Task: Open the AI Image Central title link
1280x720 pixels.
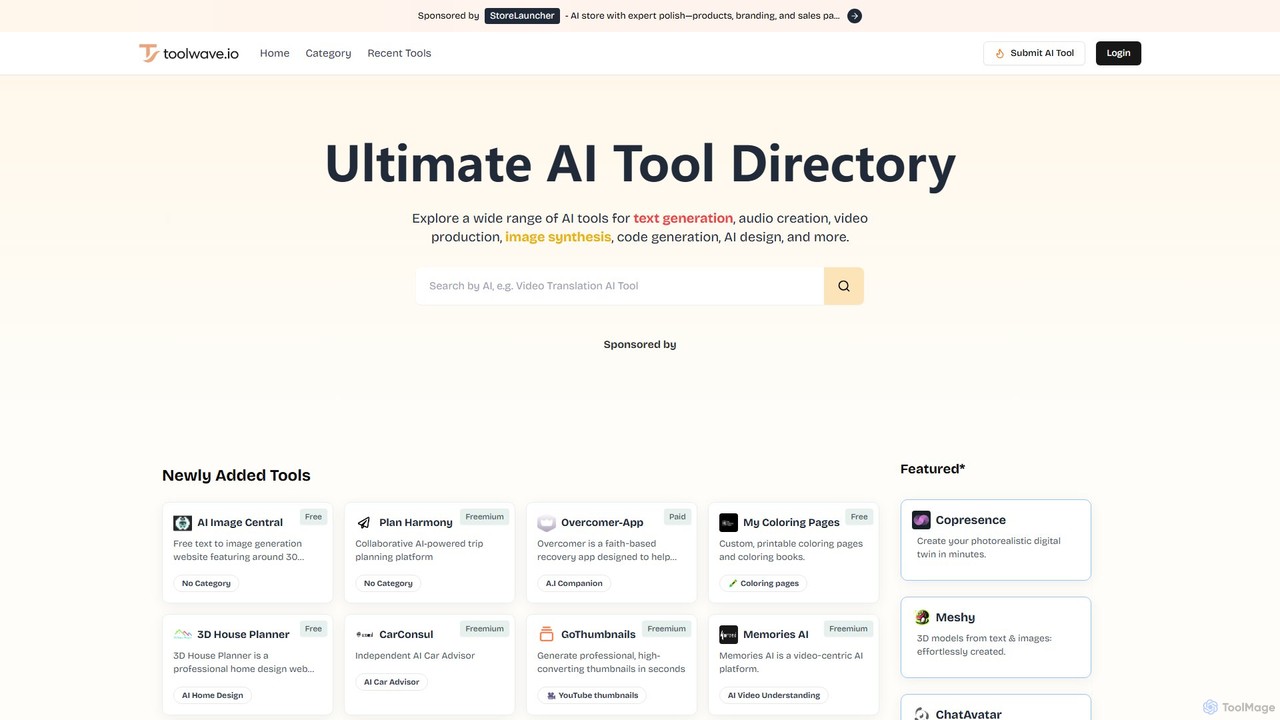Action: click(240, 523)
